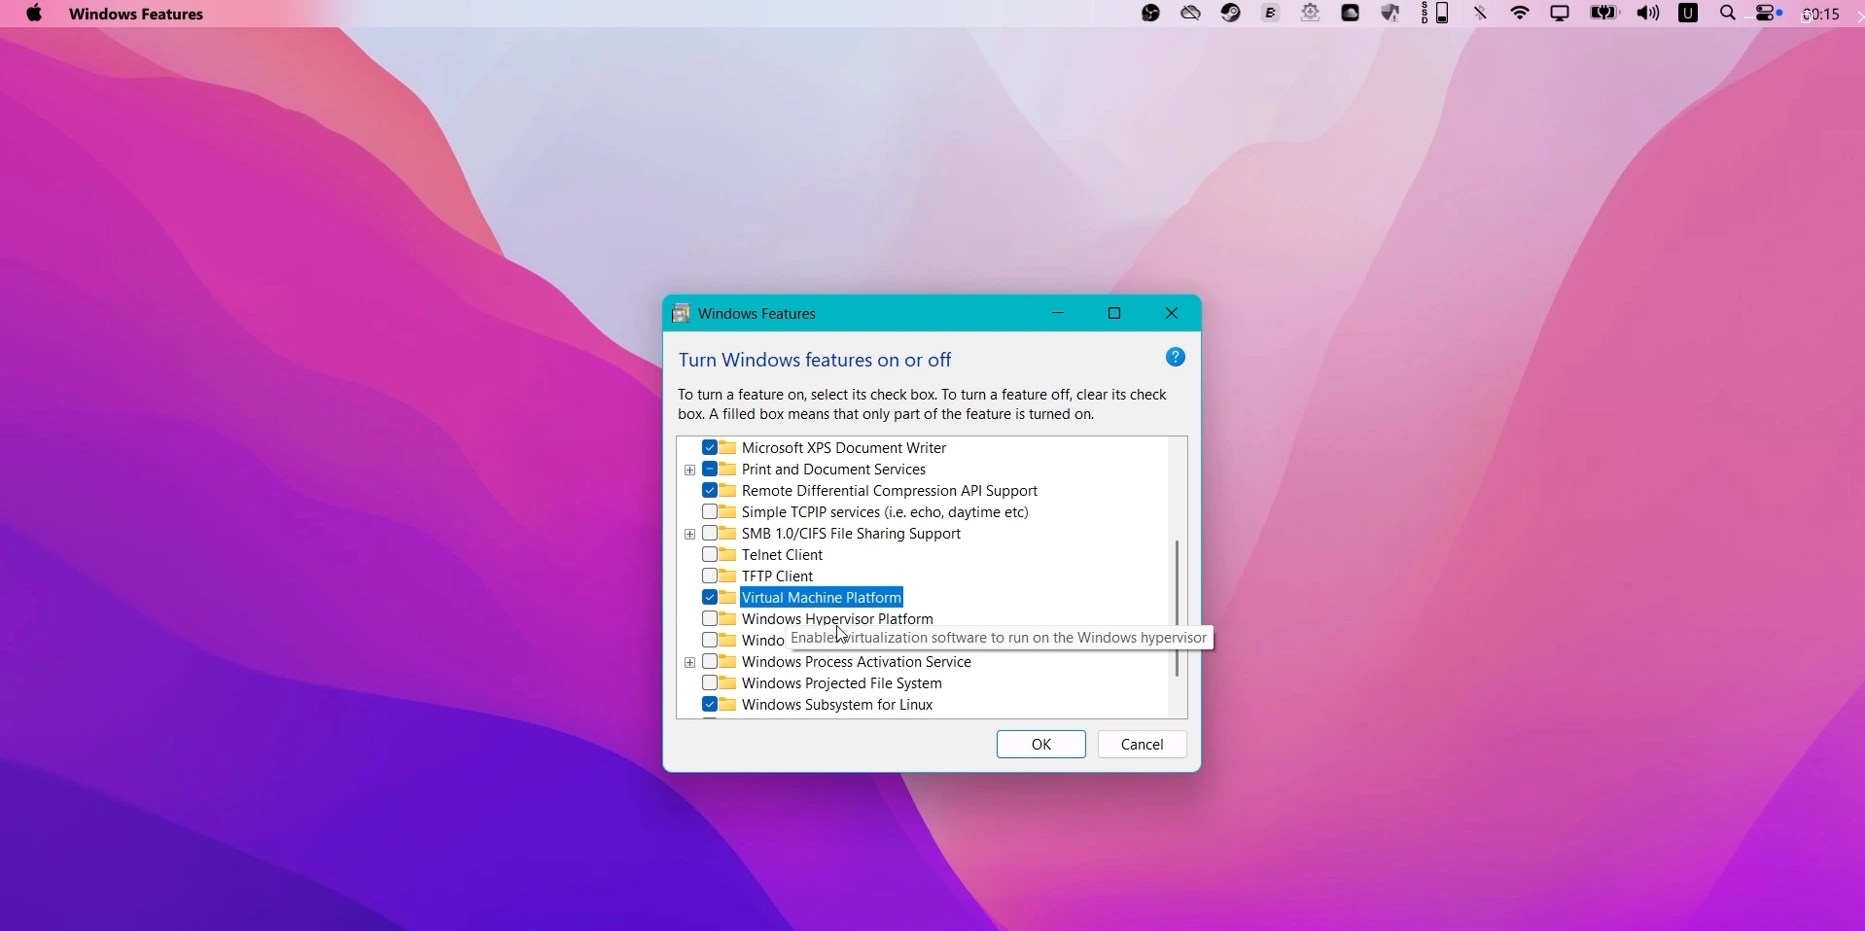Screen dimensions: 1865x931
Task: Maximize the Windows Features dialog
Action: [x=1114, y=313]
